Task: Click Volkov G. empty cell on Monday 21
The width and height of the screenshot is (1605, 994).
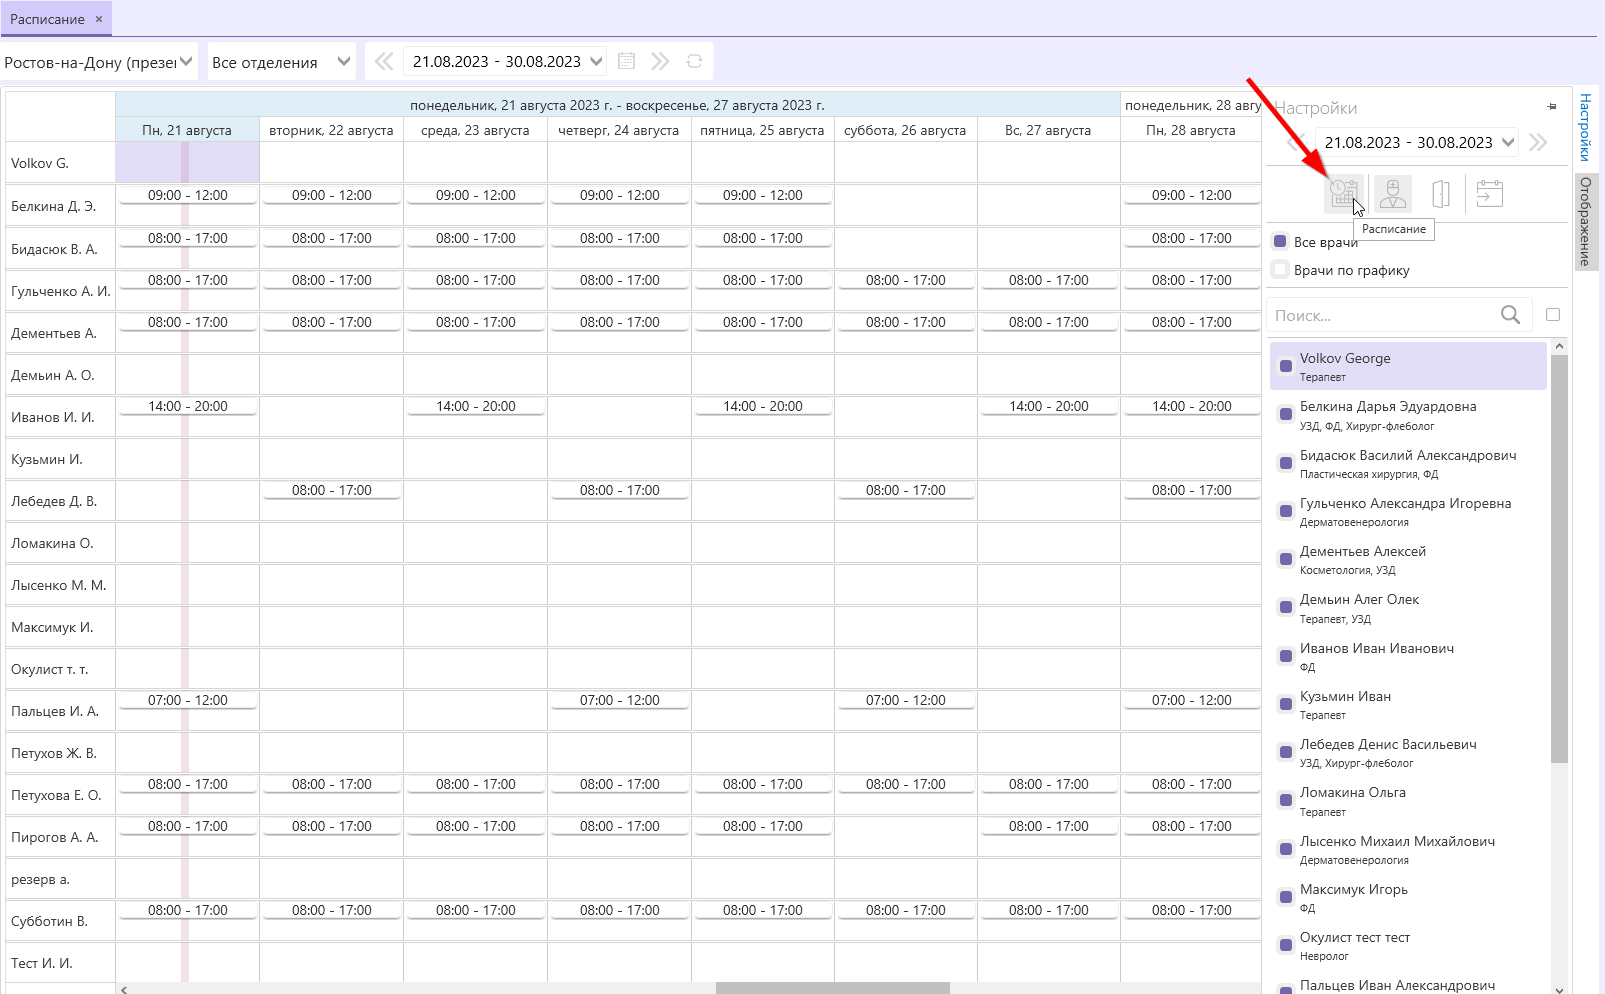Action: pyautogui.click(x=187, y=162)
